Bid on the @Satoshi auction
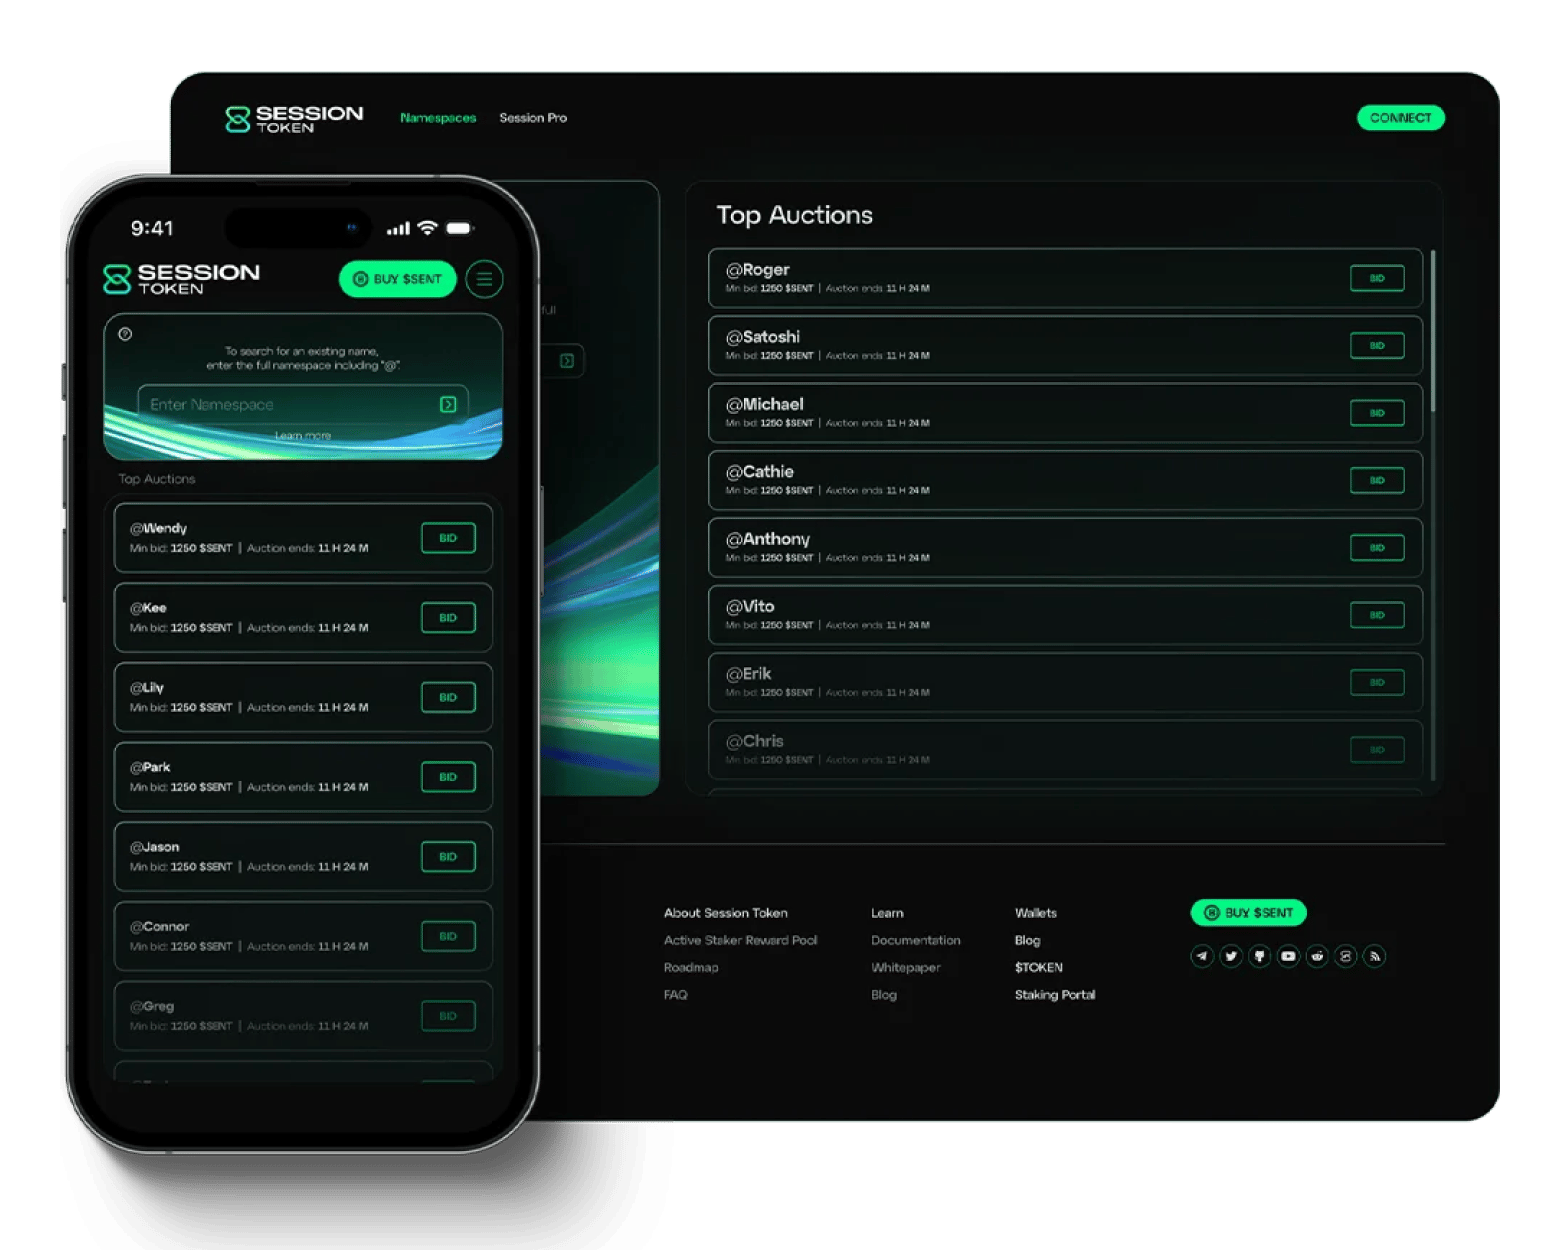1560x1250 pixels. tap(1377, 345)
